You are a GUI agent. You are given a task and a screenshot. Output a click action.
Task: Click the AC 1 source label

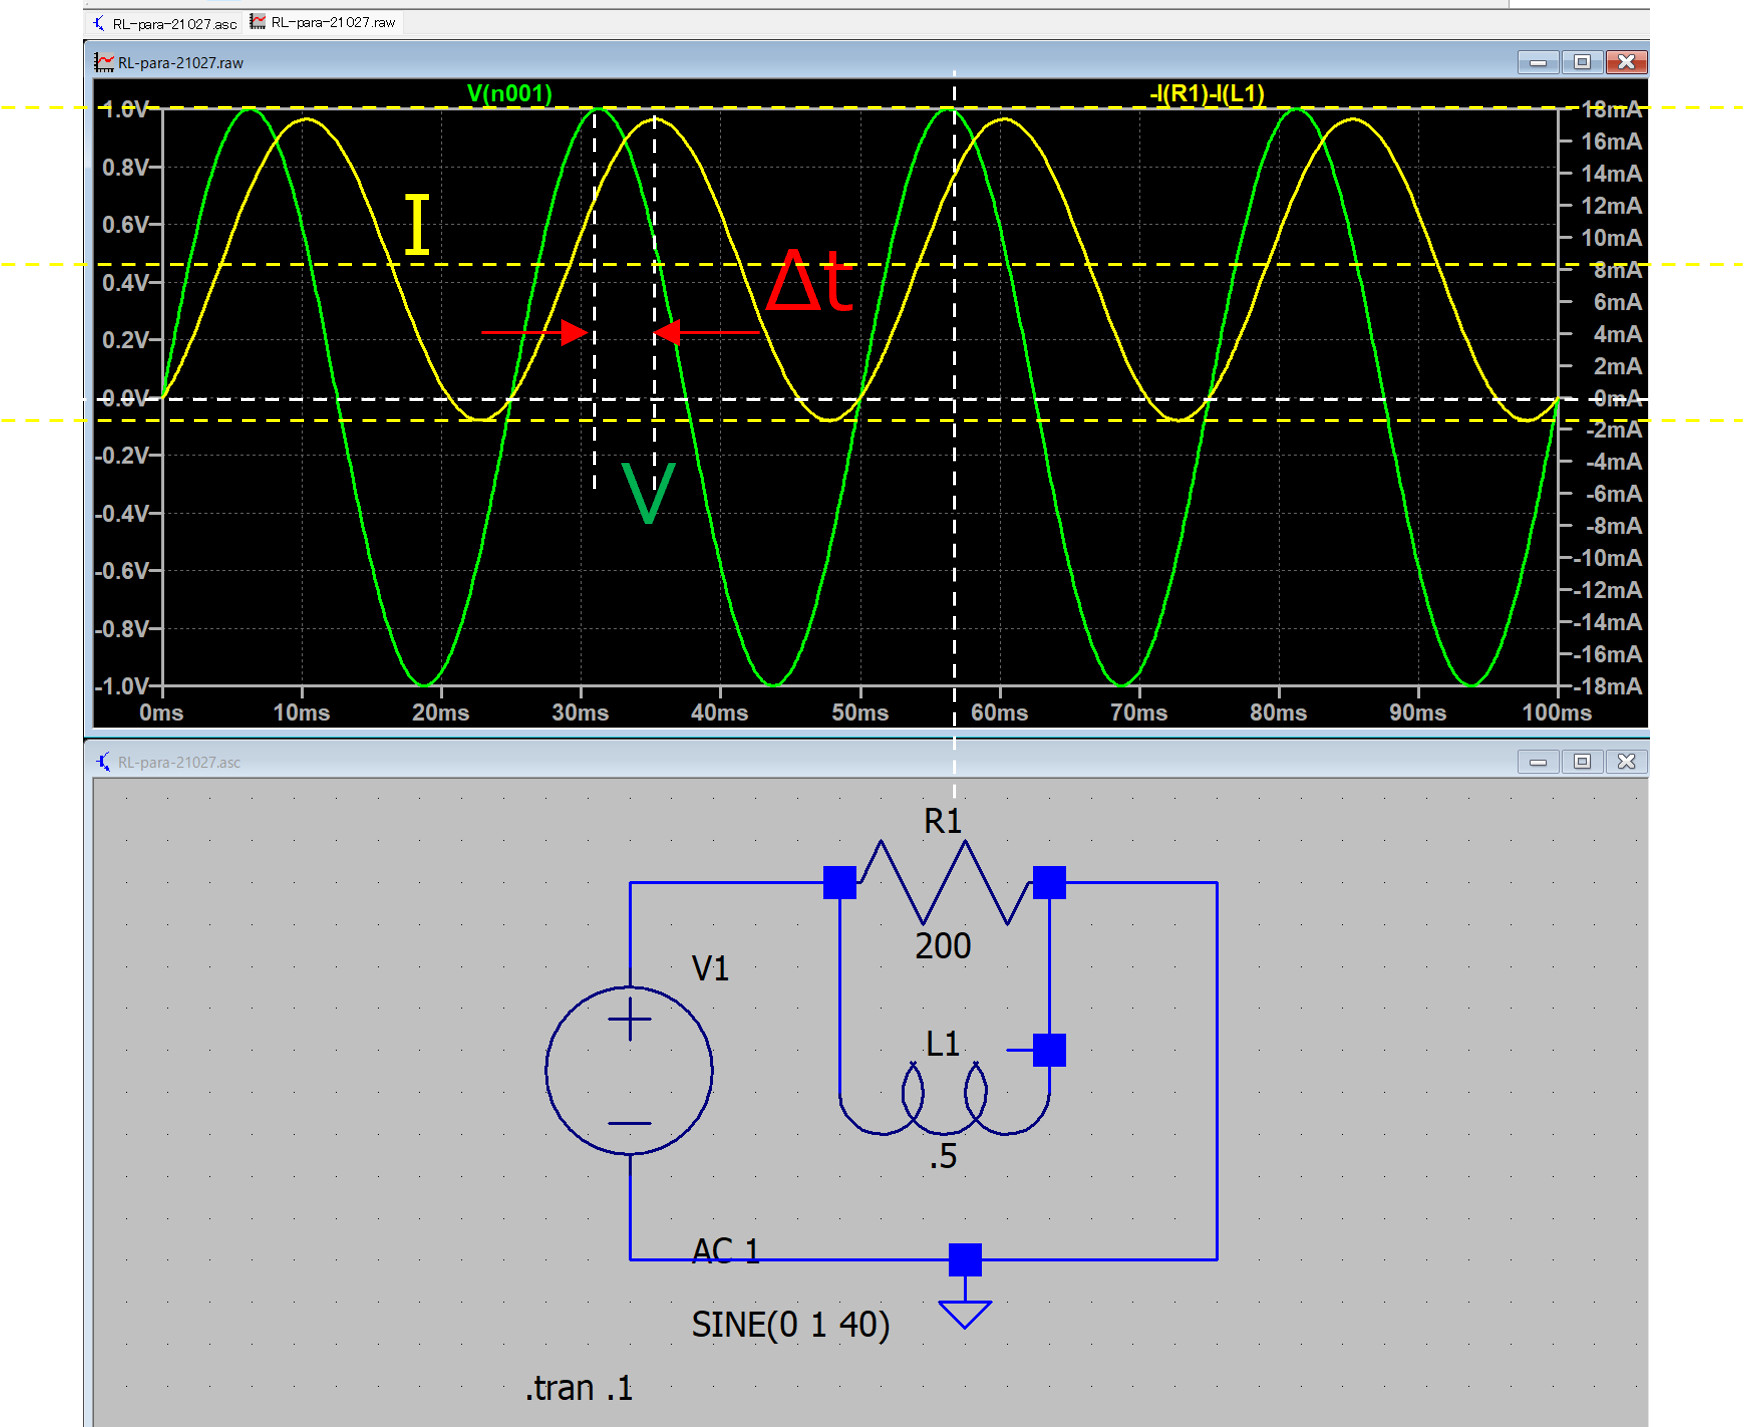tap(726, 1251)
